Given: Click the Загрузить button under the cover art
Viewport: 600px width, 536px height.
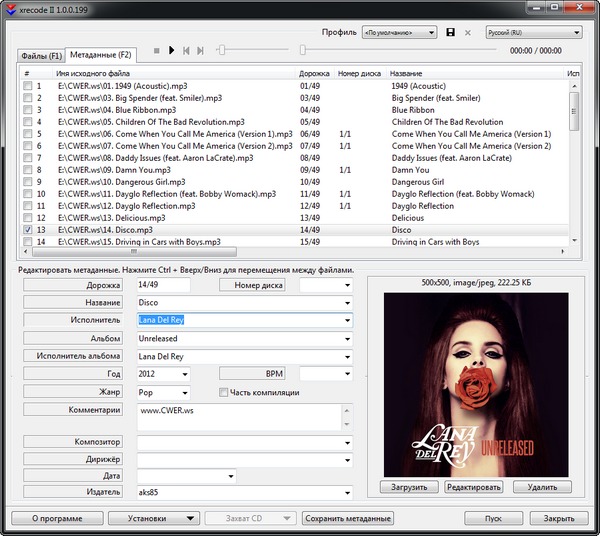Looking at the screenshot, I should (x=408, y=487).
